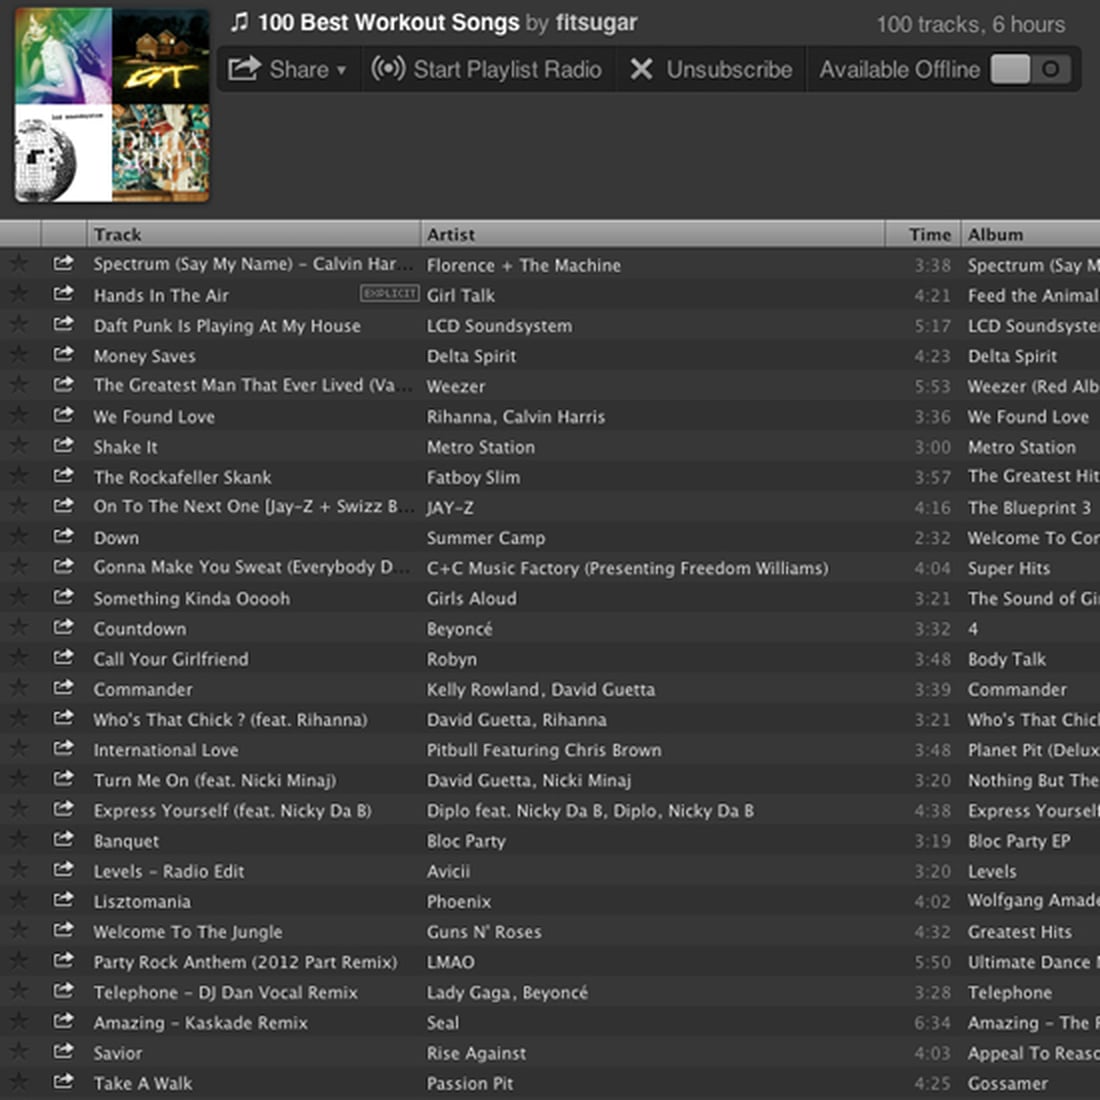Star the song We Found Love
The height and width of the screenshot is (1100, 1100).
[x=18, y=415]
